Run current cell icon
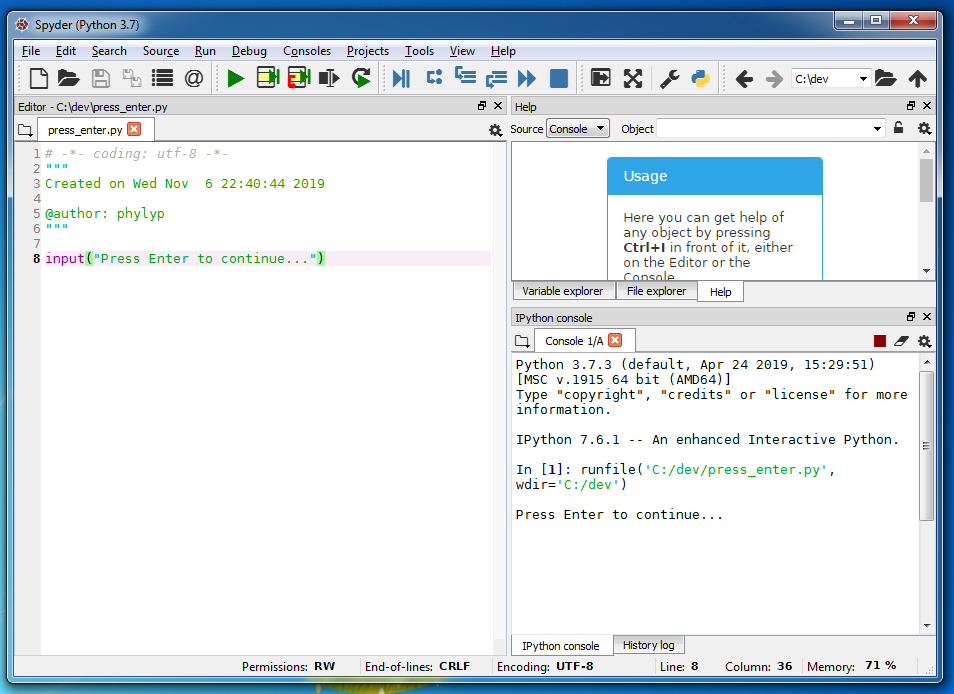This screenshot has width=954, height=694. coord(268,78)
